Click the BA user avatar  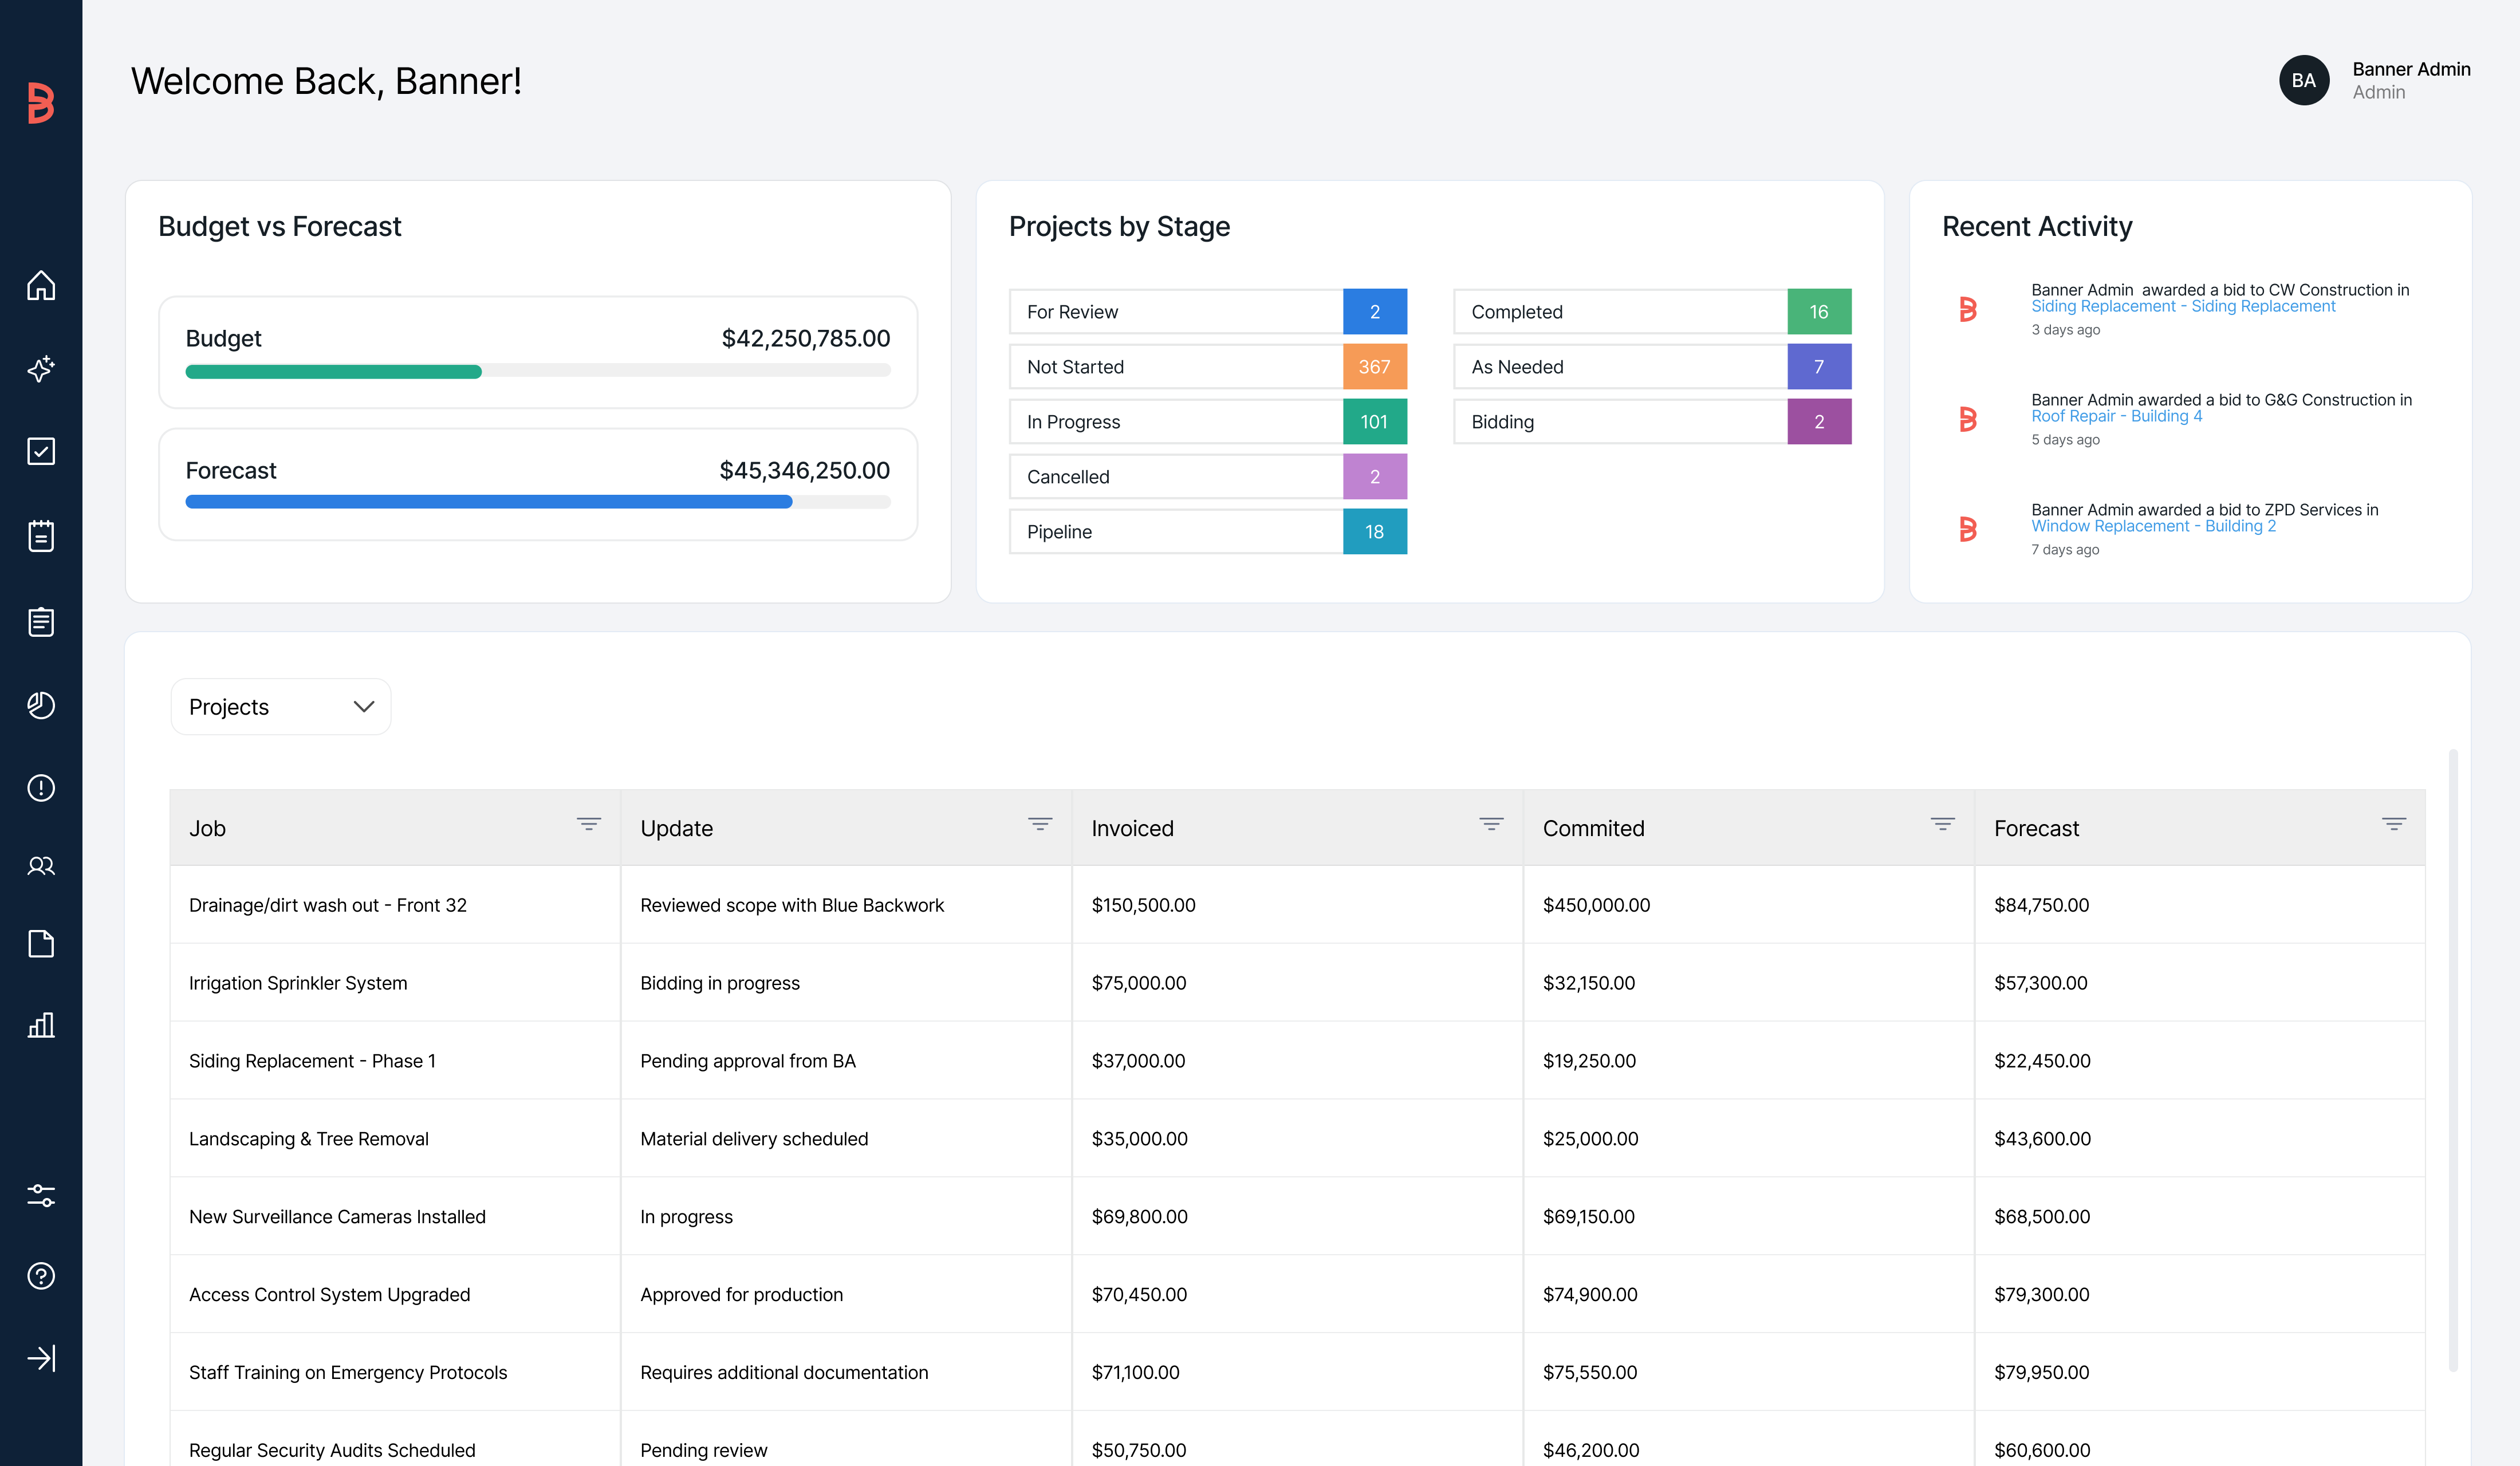[2304, 80]
